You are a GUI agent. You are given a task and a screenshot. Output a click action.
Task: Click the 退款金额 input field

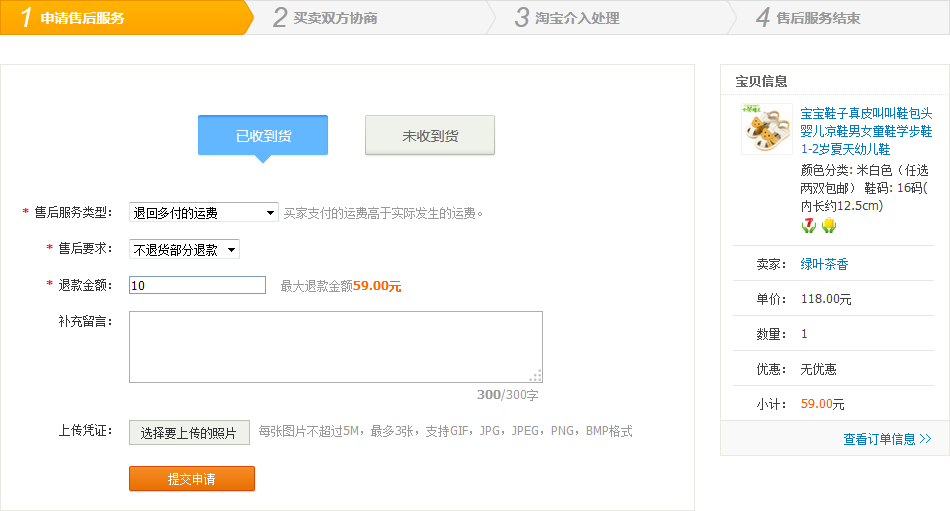click(x=198, y=285)
